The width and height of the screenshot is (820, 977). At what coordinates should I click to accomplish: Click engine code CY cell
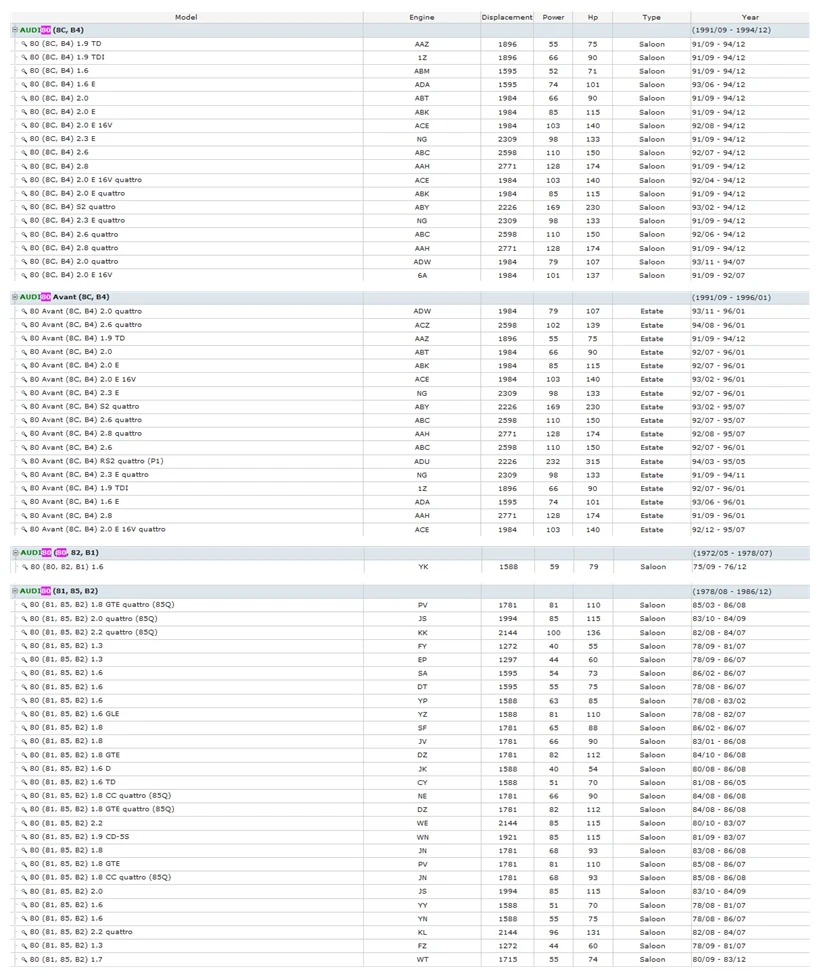point(422,783)
